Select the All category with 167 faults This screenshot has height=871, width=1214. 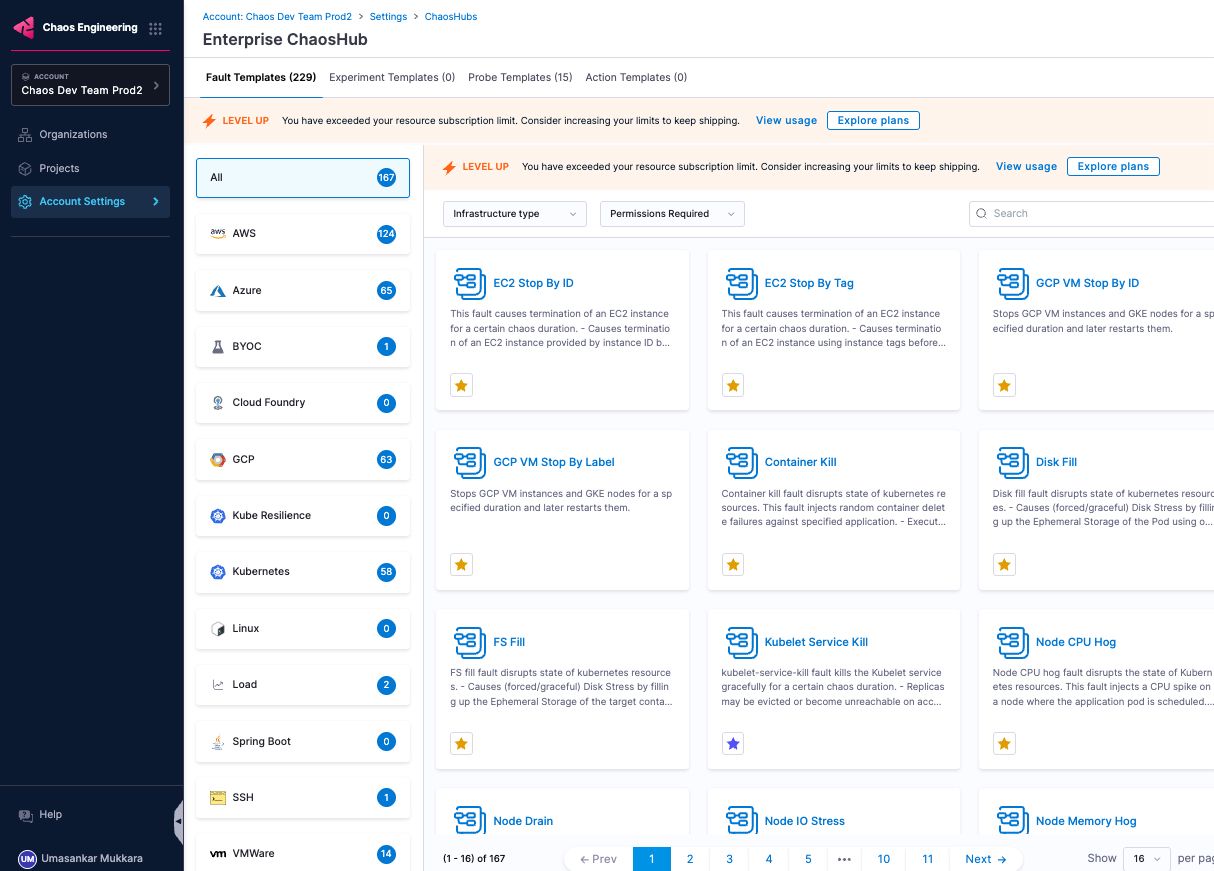[303, 178]
